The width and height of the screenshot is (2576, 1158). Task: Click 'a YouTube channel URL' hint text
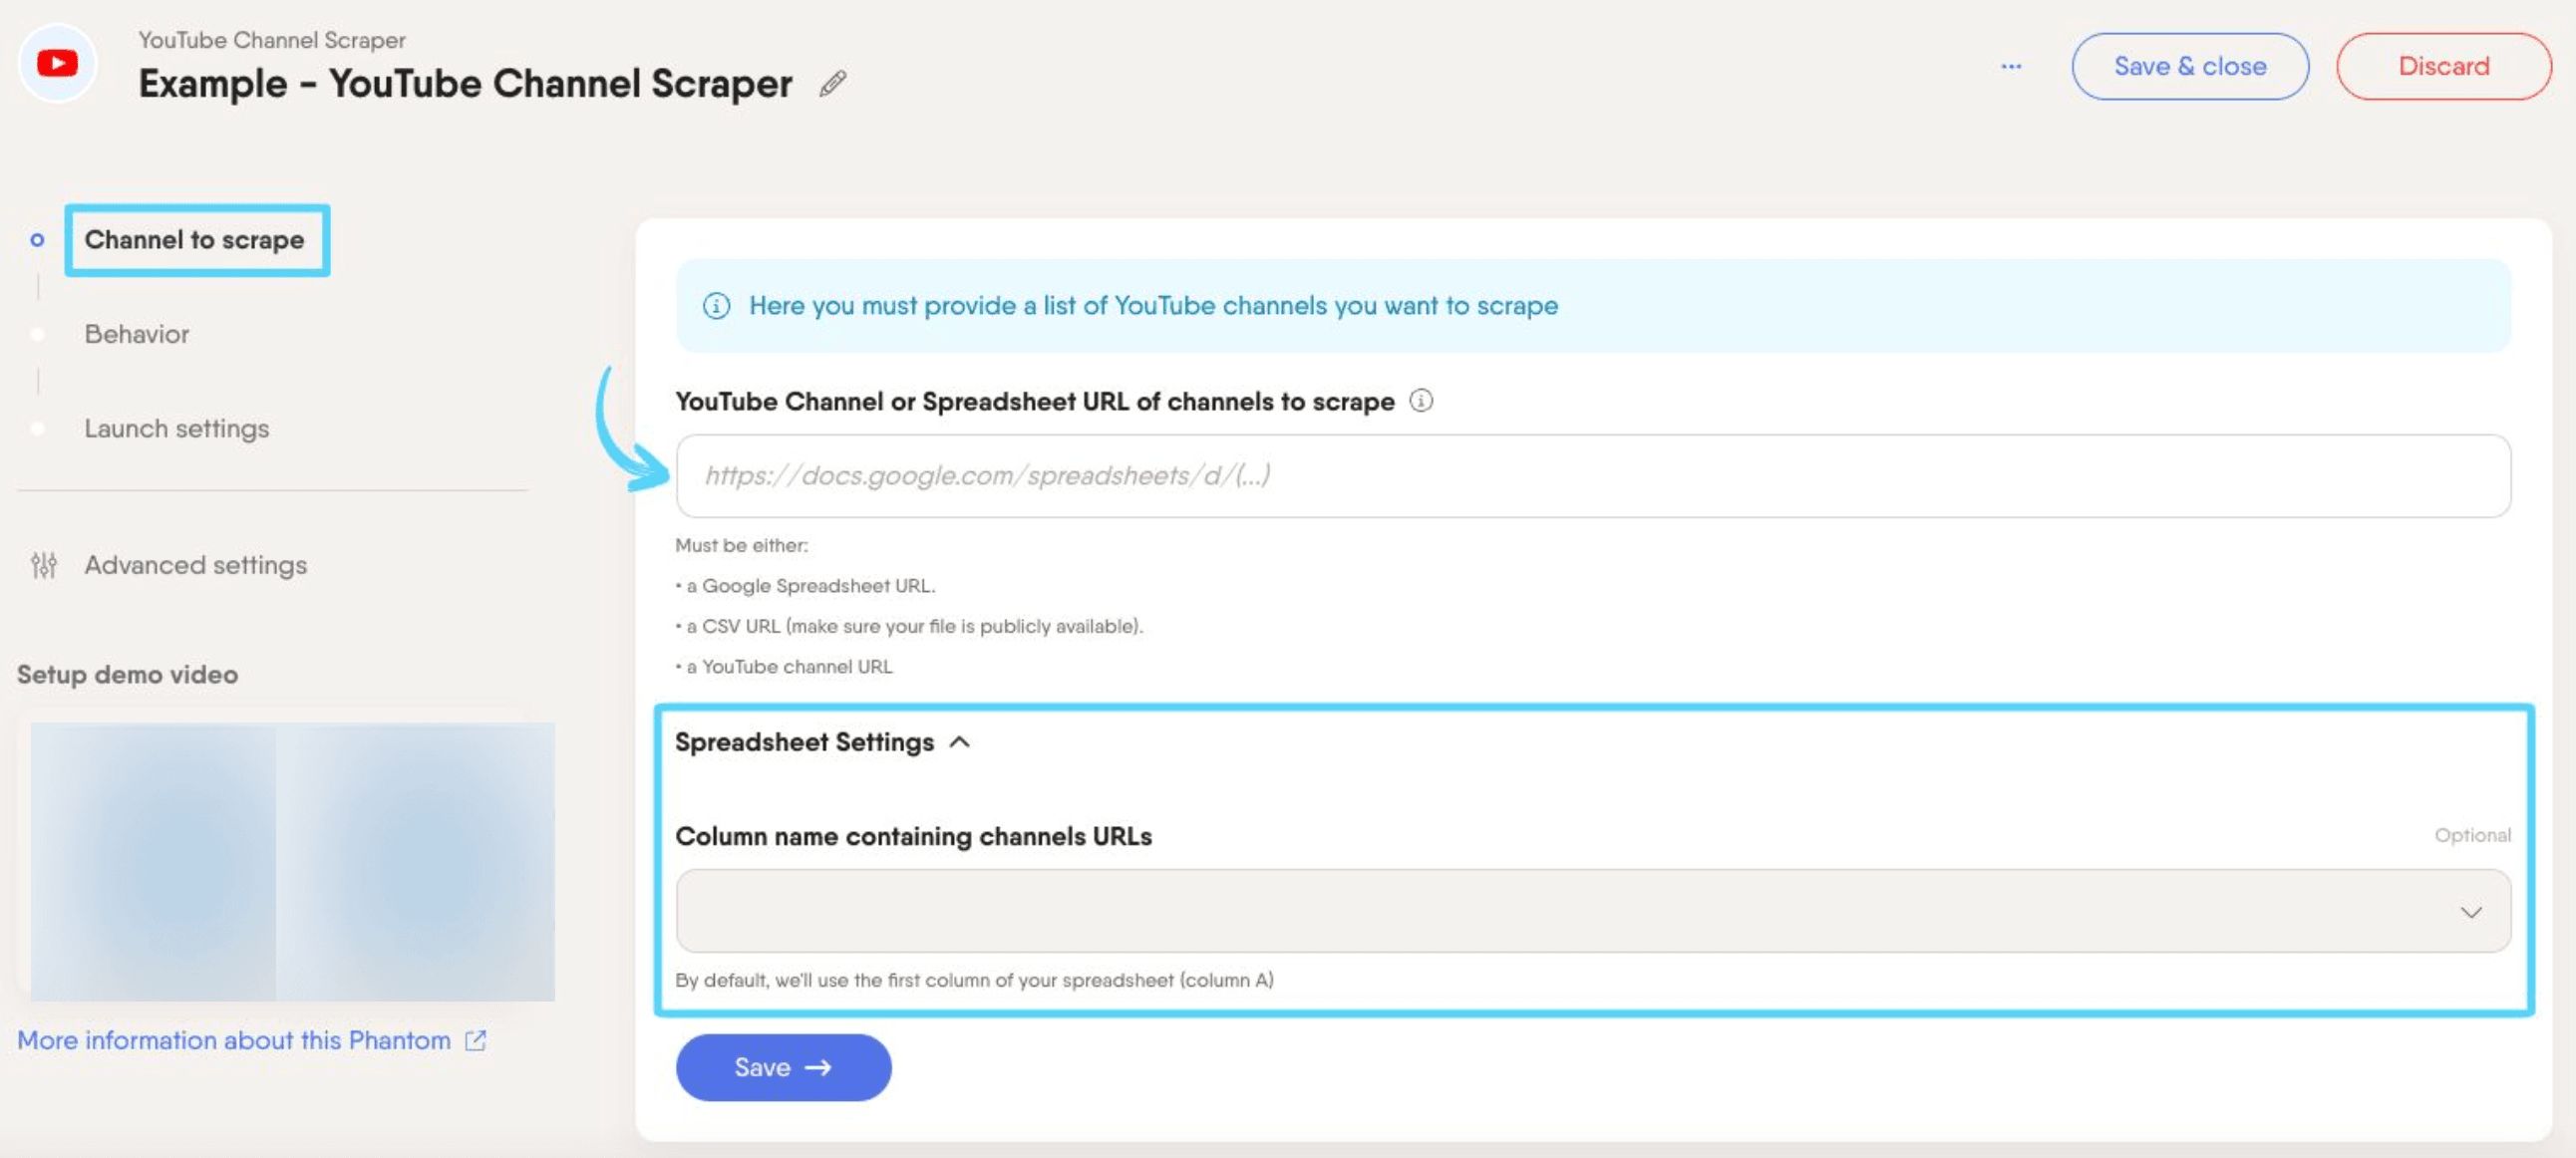click(x=789, y=667)
